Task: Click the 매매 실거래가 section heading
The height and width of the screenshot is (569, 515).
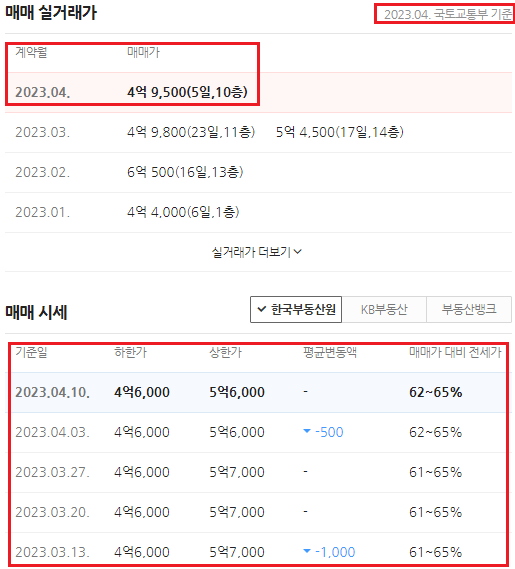Action: click(51, 13)
